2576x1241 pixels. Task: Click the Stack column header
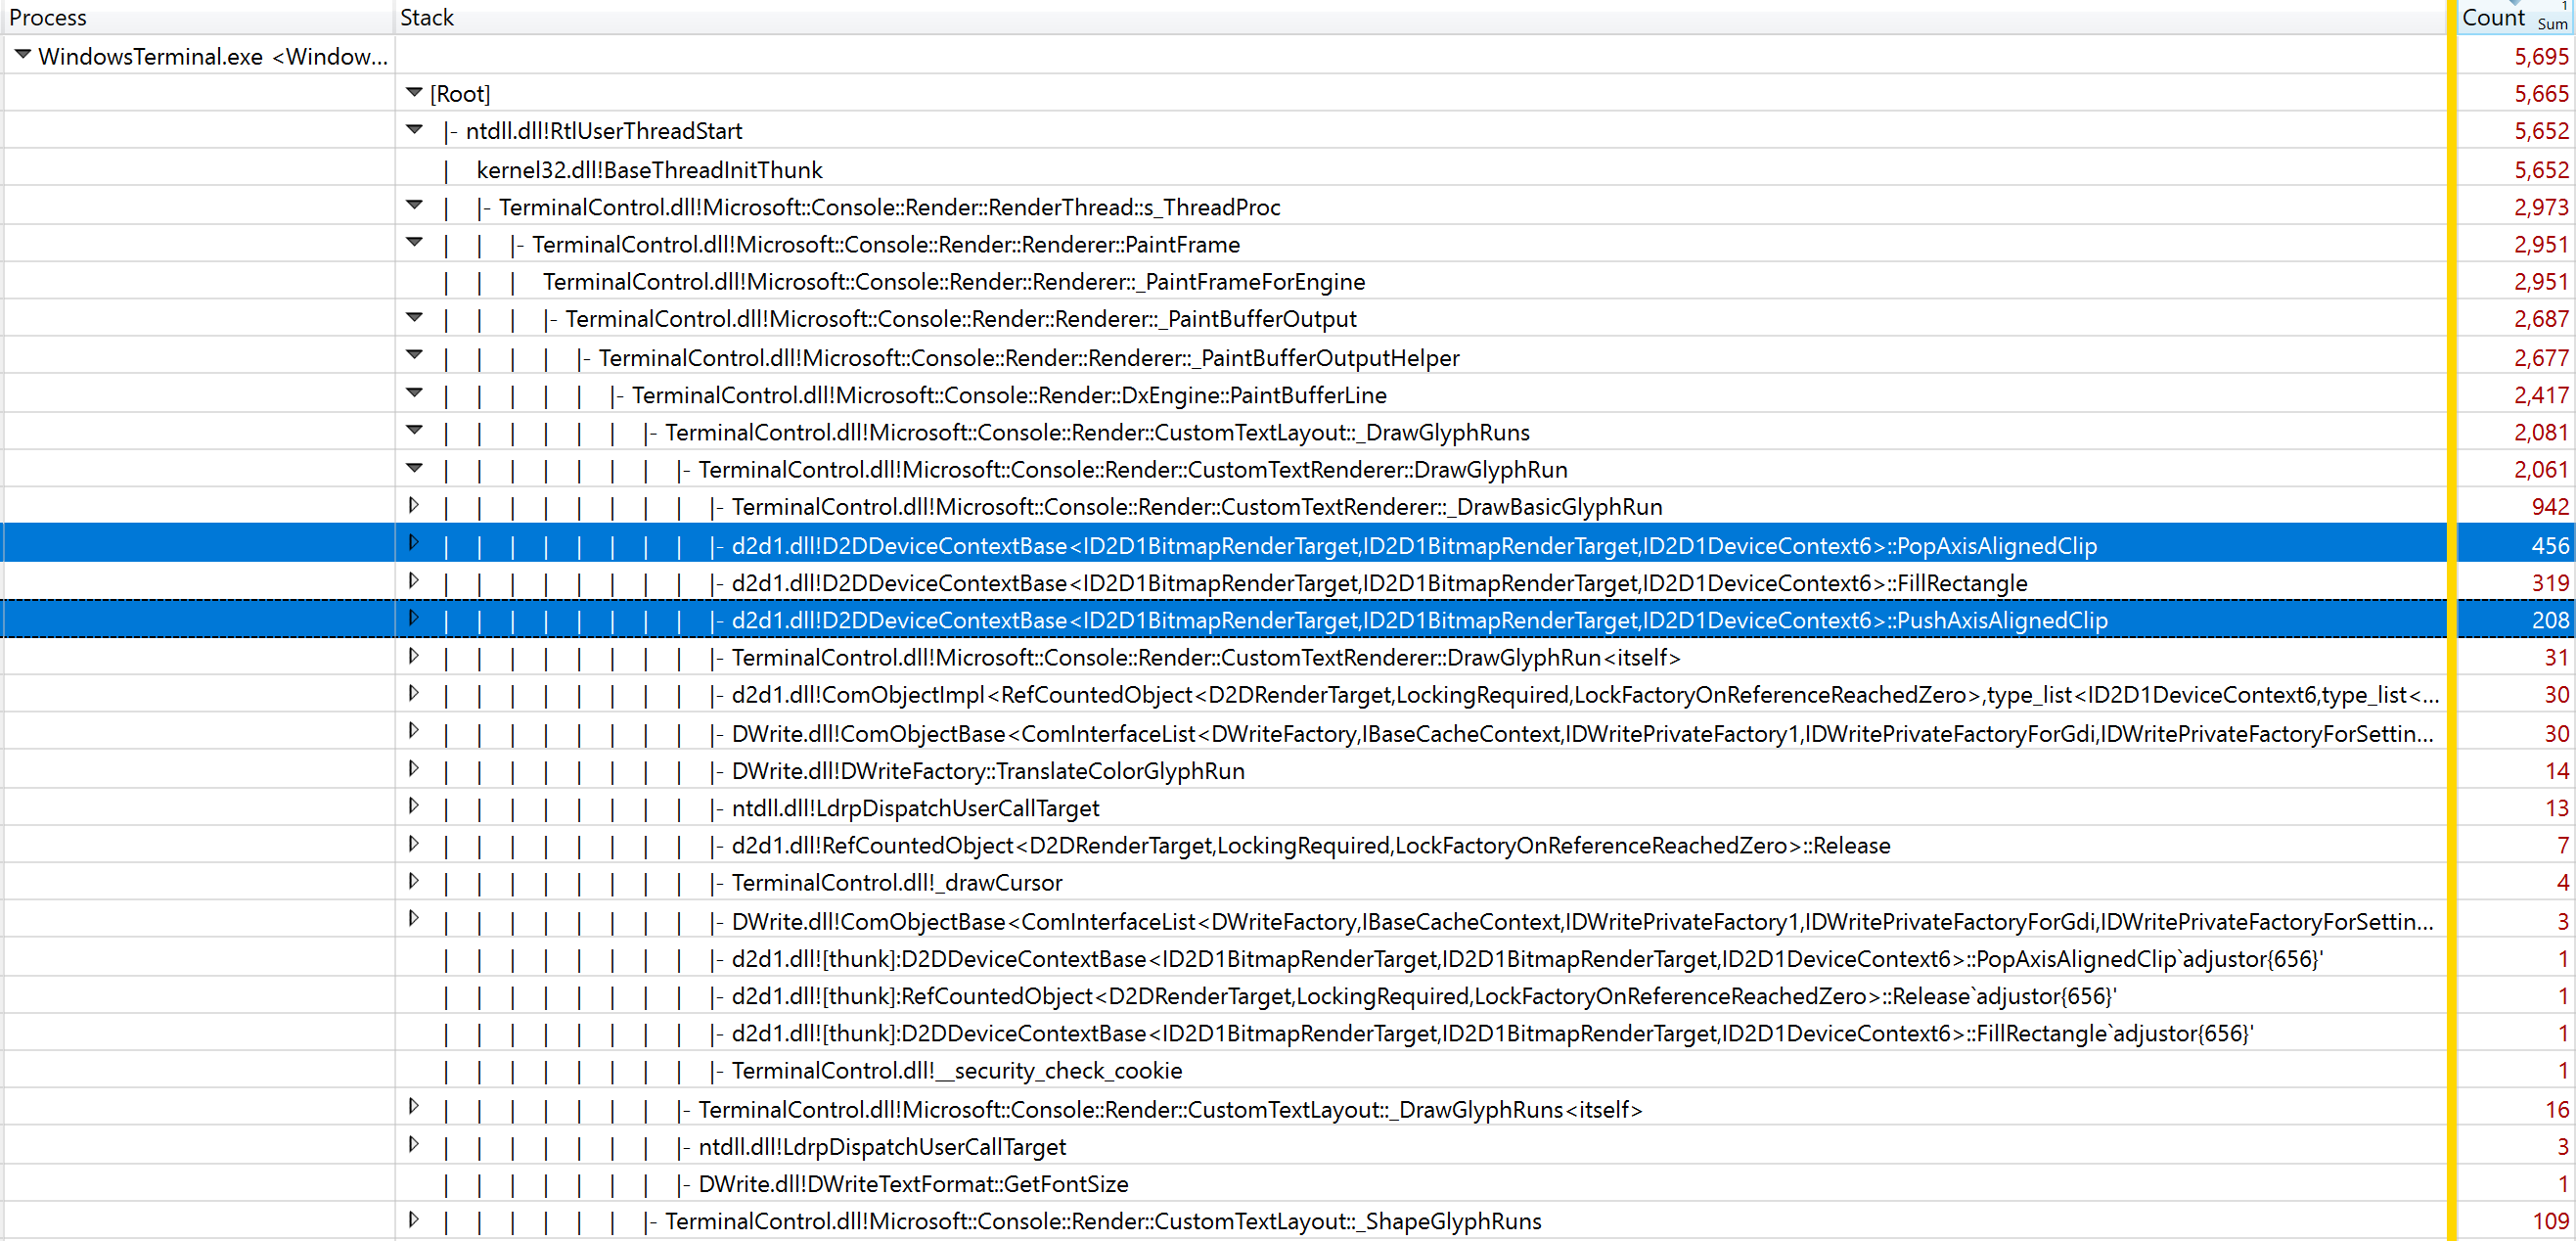point(427,17)
